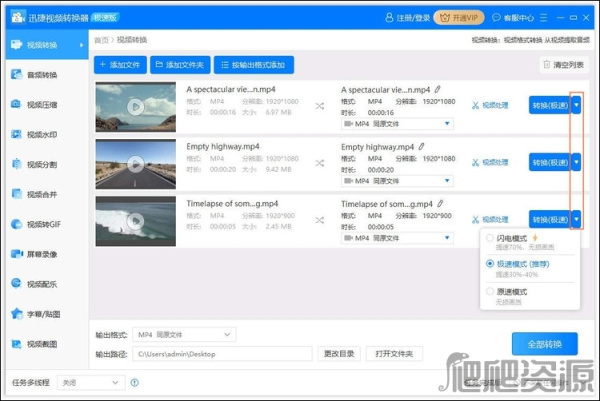Play the Timelapse video thumbnail
The height and width of the screenshot is (401, 600).
pos(136,221)
